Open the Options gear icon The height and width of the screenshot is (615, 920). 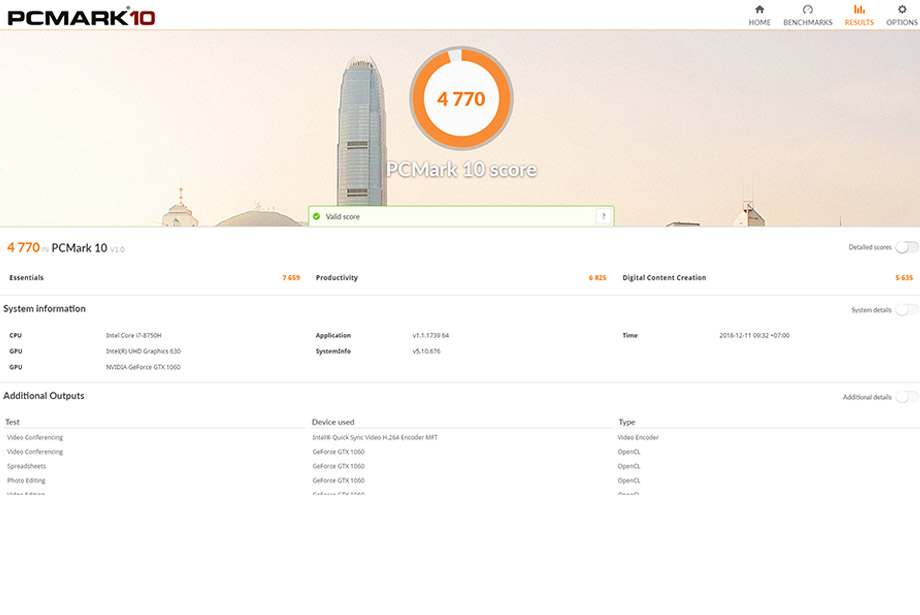(x=902, y=9)
